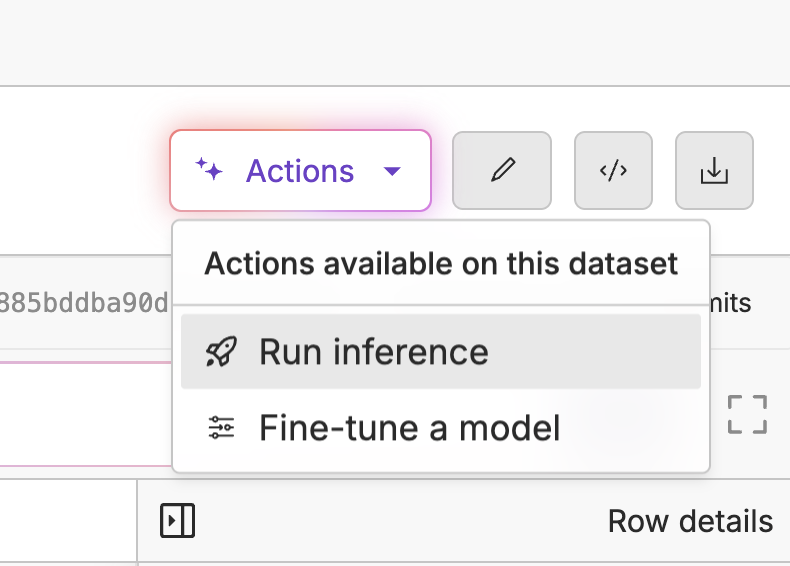The height and width of the screenshot is (566, 790).
Task: Click the rocket icon beside Run inference
Action: (221, 352)
